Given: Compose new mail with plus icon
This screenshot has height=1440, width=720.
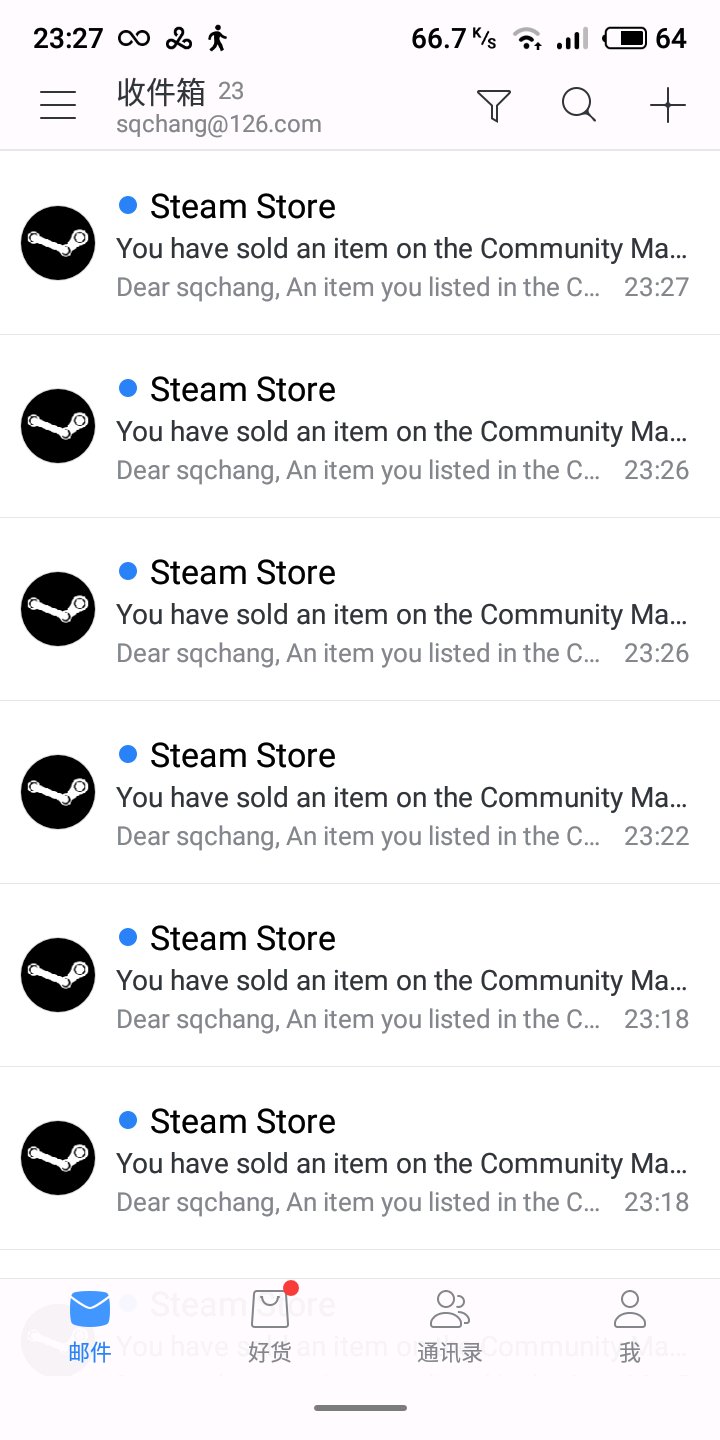Looking at the screenshot, I should 667,105.
